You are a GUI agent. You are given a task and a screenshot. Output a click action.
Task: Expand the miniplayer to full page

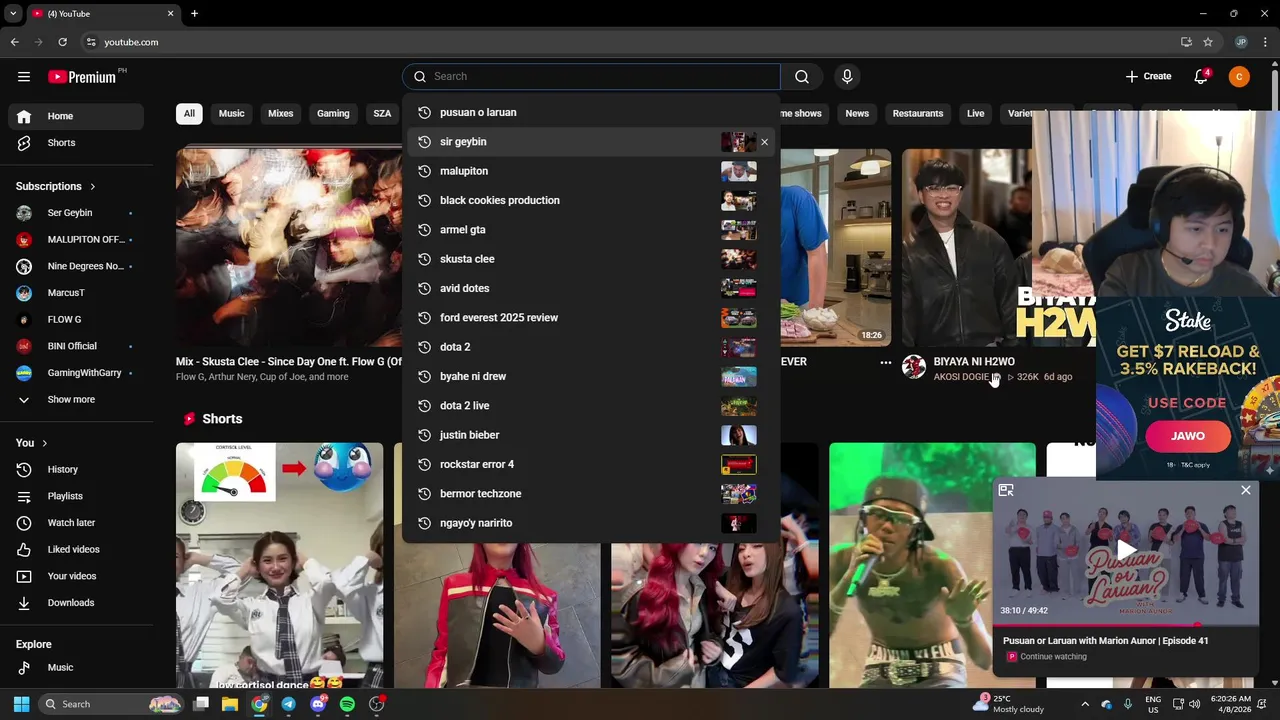1006,490
